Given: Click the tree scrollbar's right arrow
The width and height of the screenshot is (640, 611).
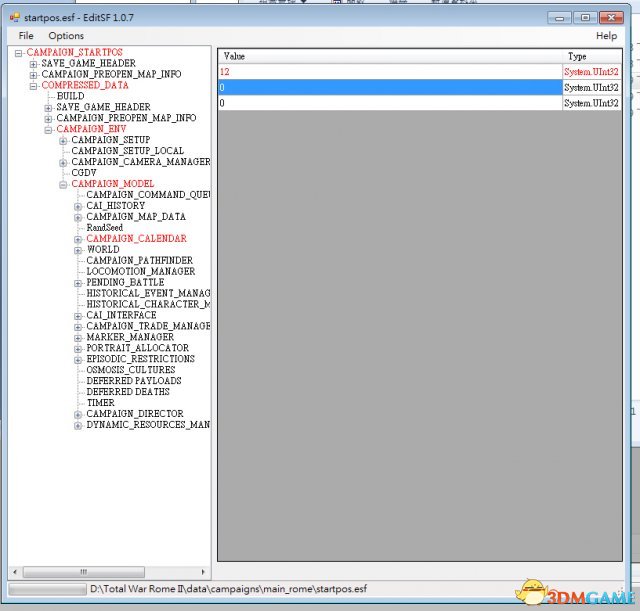Looking at the screenshot, I should point(204,572).
